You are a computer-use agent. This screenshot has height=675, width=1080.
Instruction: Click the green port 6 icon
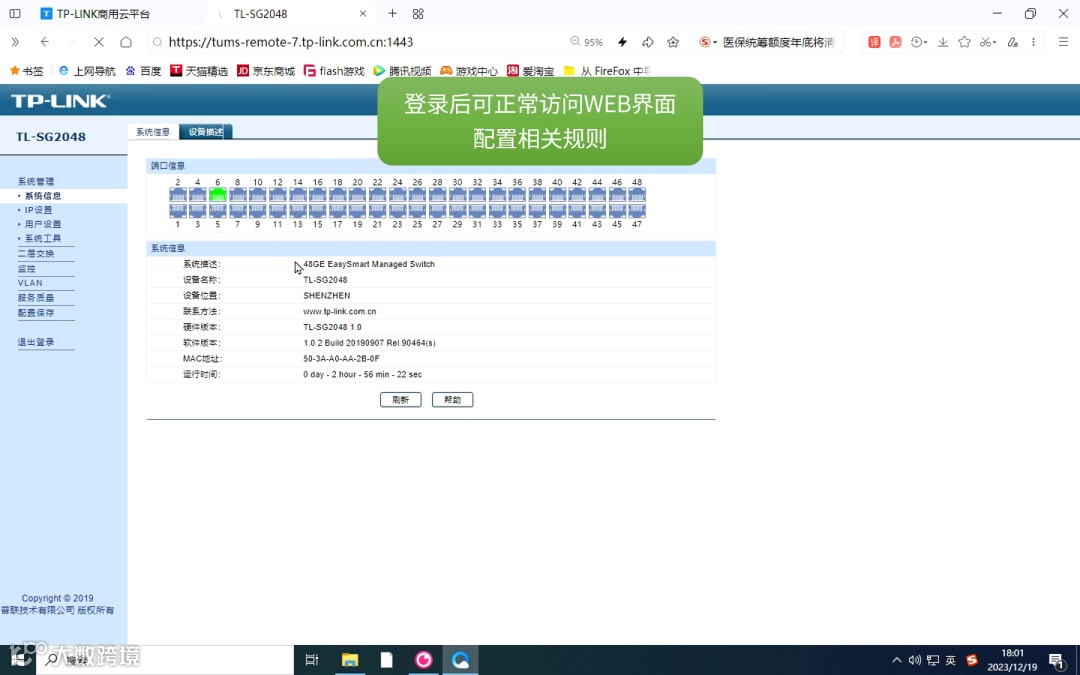[218, 195]
